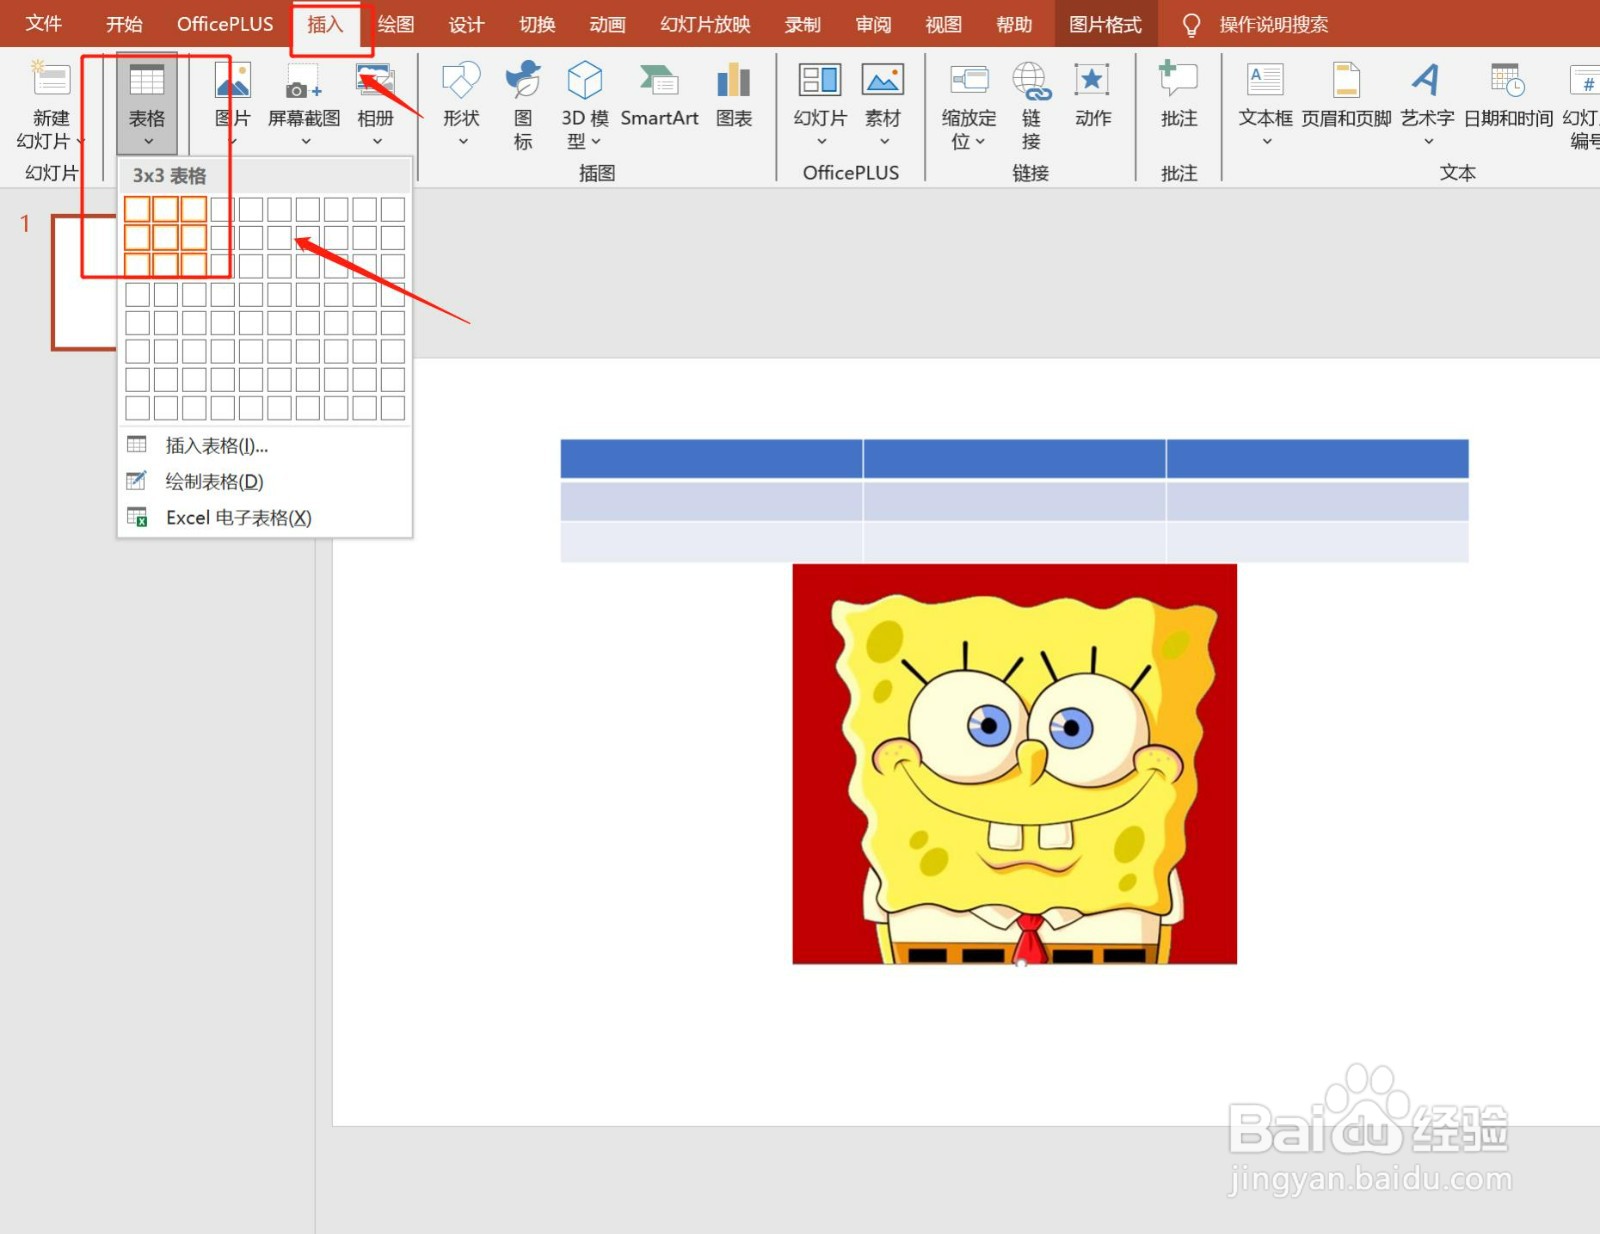Expand the Text Box (文本框) dropdown arrow
The width and height of the screenshot is (1600, 1234).
click(1267, 142)
